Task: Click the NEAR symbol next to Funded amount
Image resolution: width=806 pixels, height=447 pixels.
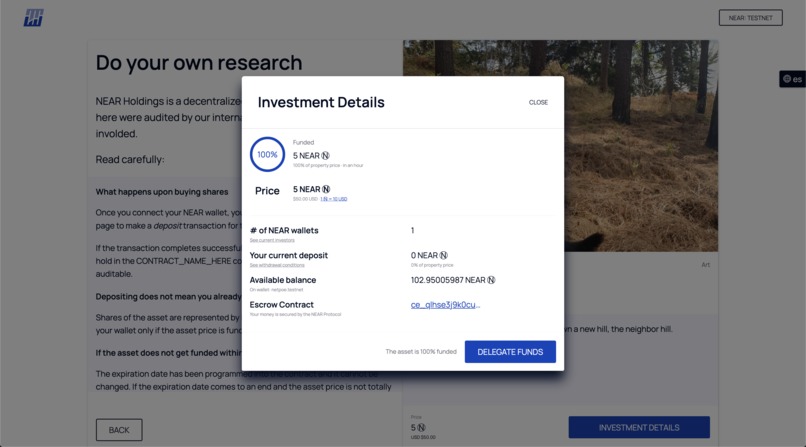Action: [325, 156]
